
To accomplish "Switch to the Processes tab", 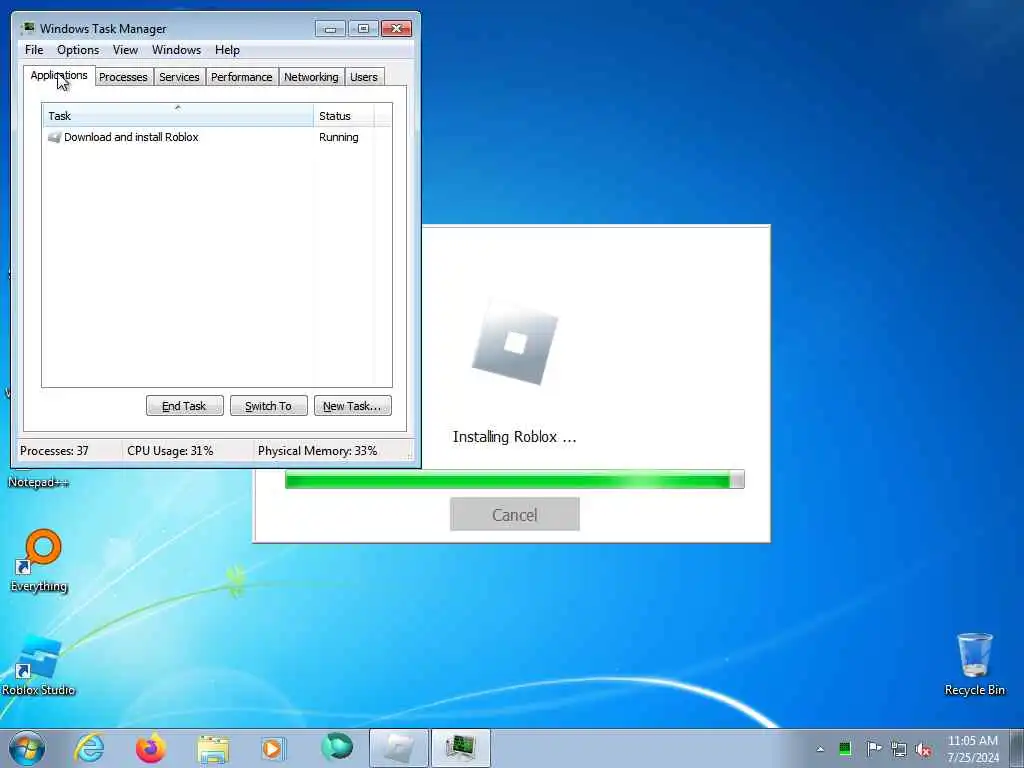I will (123, 77).
